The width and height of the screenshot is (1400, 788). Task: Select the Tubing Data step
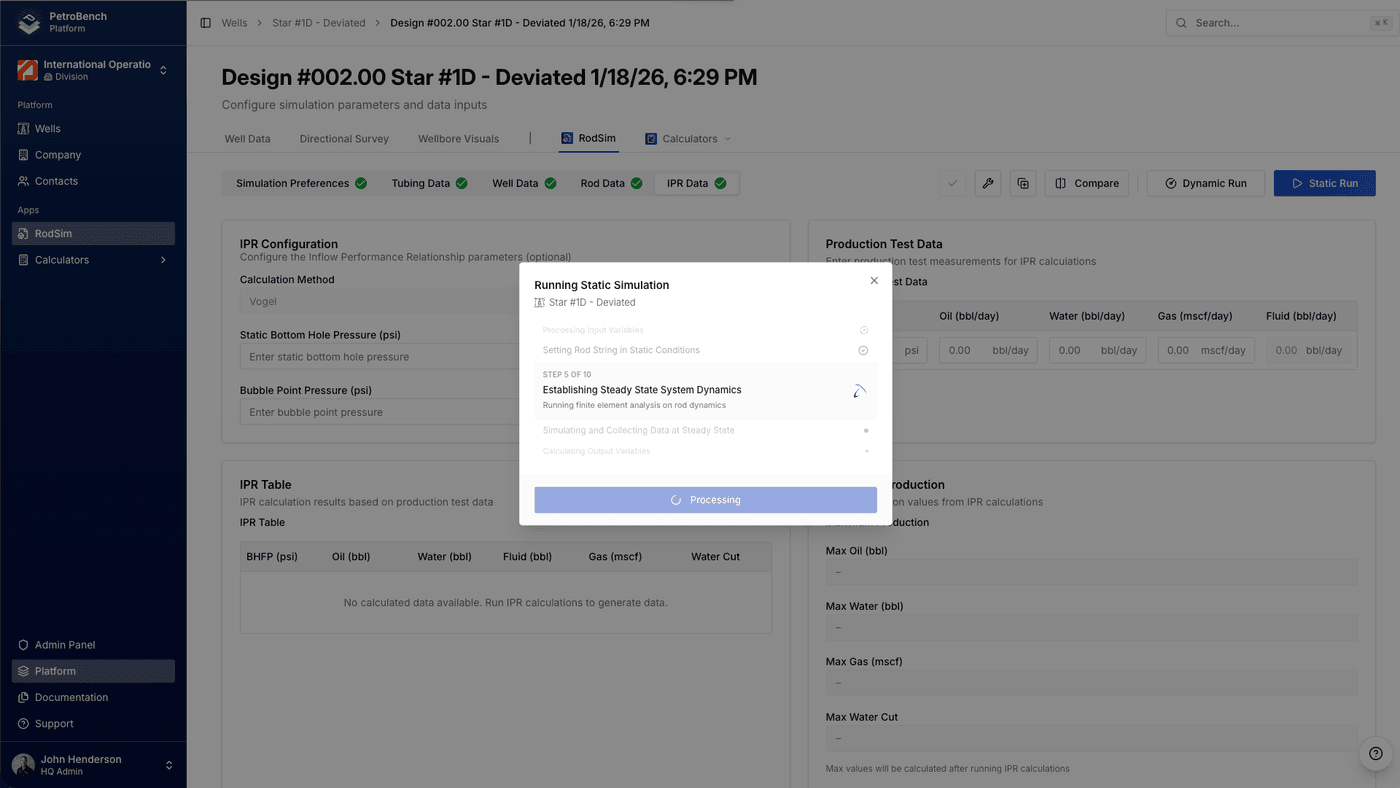point(428,183)
